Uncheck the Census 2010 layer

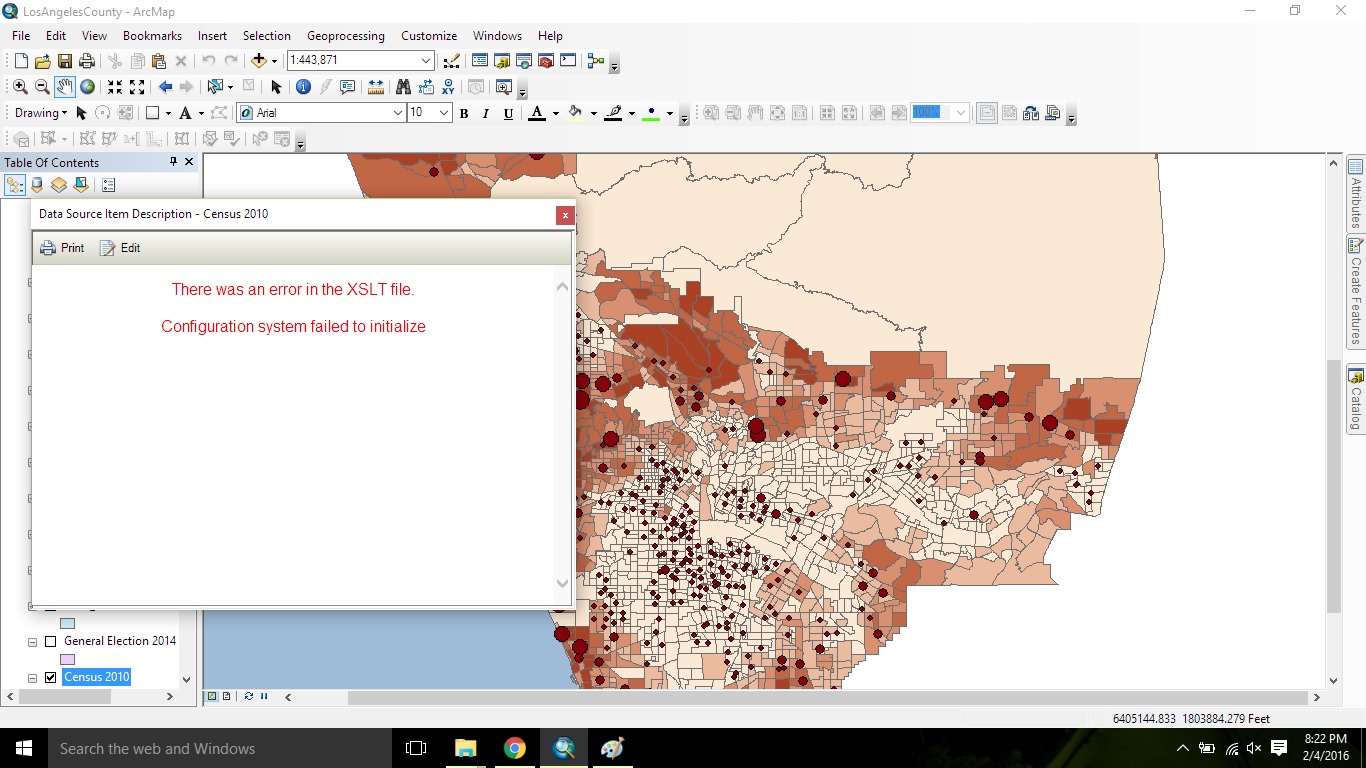click(x=51, y=677)
